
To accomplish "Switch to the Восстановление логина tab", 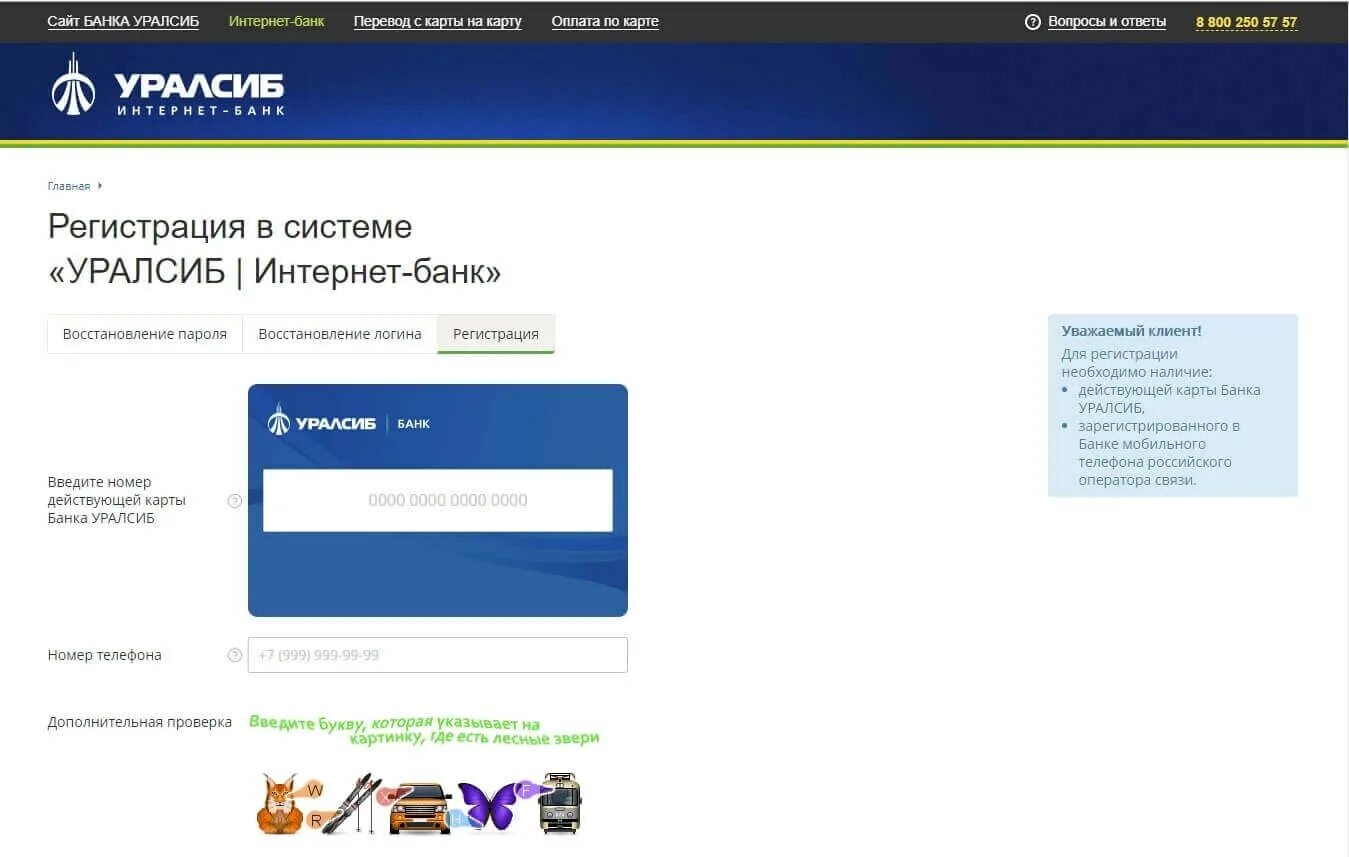I will click(340, 334).
